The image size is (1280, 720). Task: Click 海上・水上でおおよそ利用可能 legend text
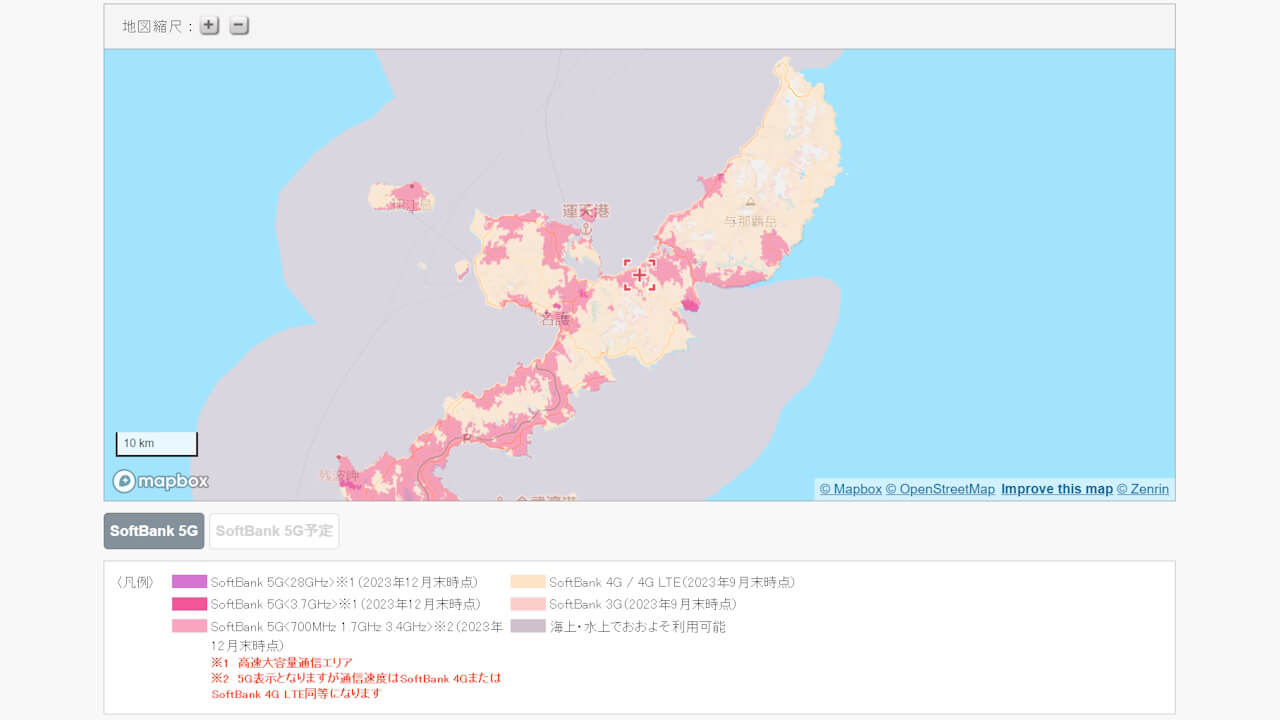(x=638, y=627)
